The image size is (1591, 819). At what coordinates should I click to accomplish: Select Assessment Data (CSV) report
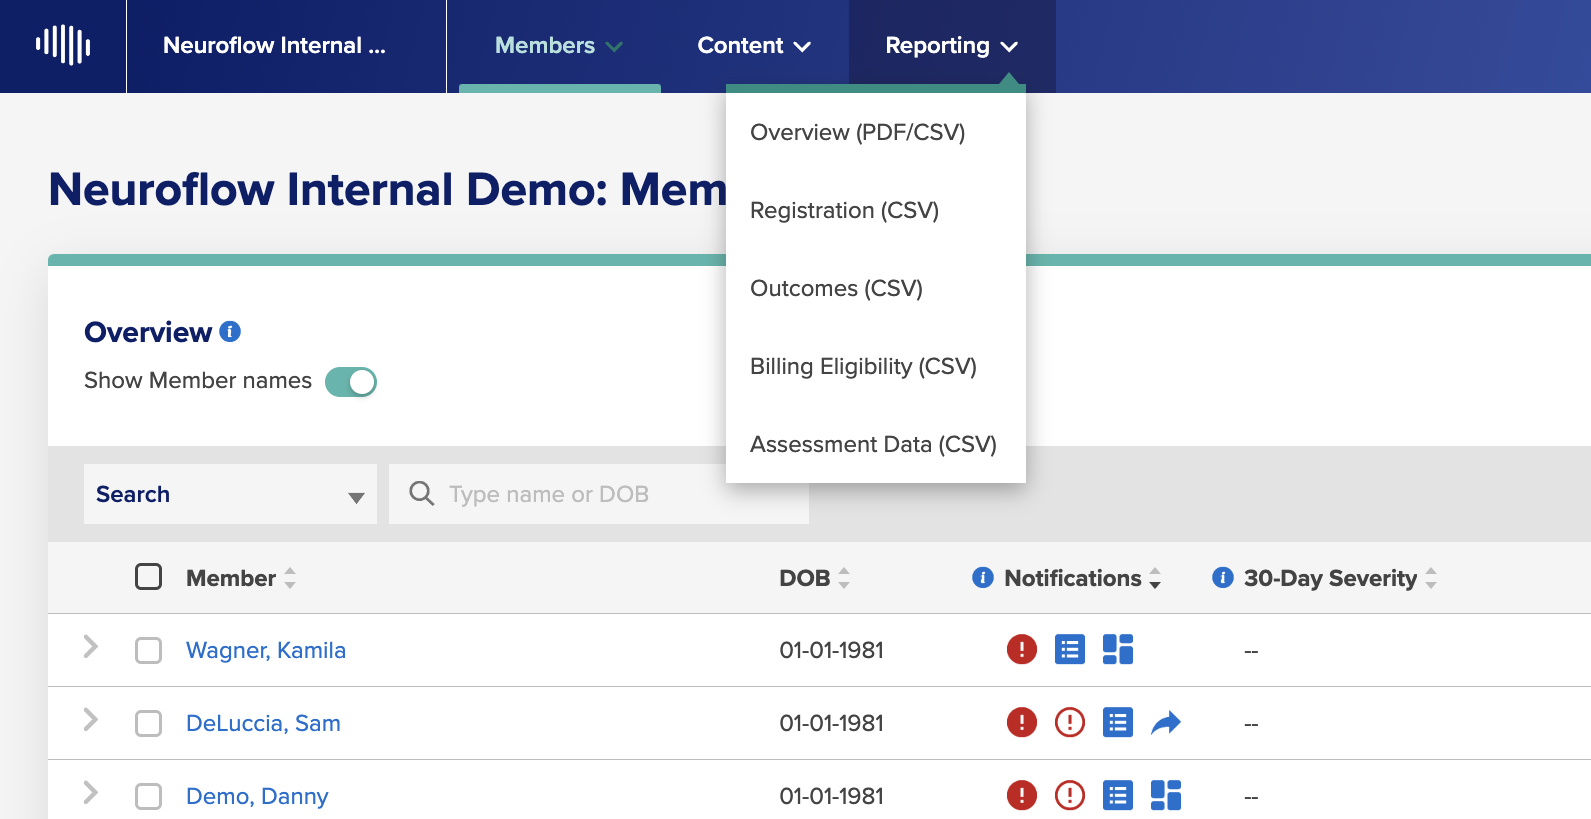pyautogui.click(x=876, y=444)
